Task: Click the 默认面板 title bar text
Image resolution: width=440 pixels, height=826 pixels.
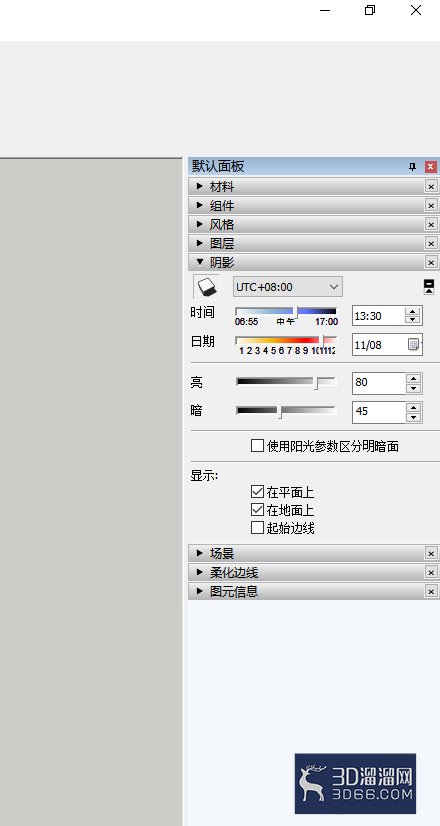Action: [218, 166]
